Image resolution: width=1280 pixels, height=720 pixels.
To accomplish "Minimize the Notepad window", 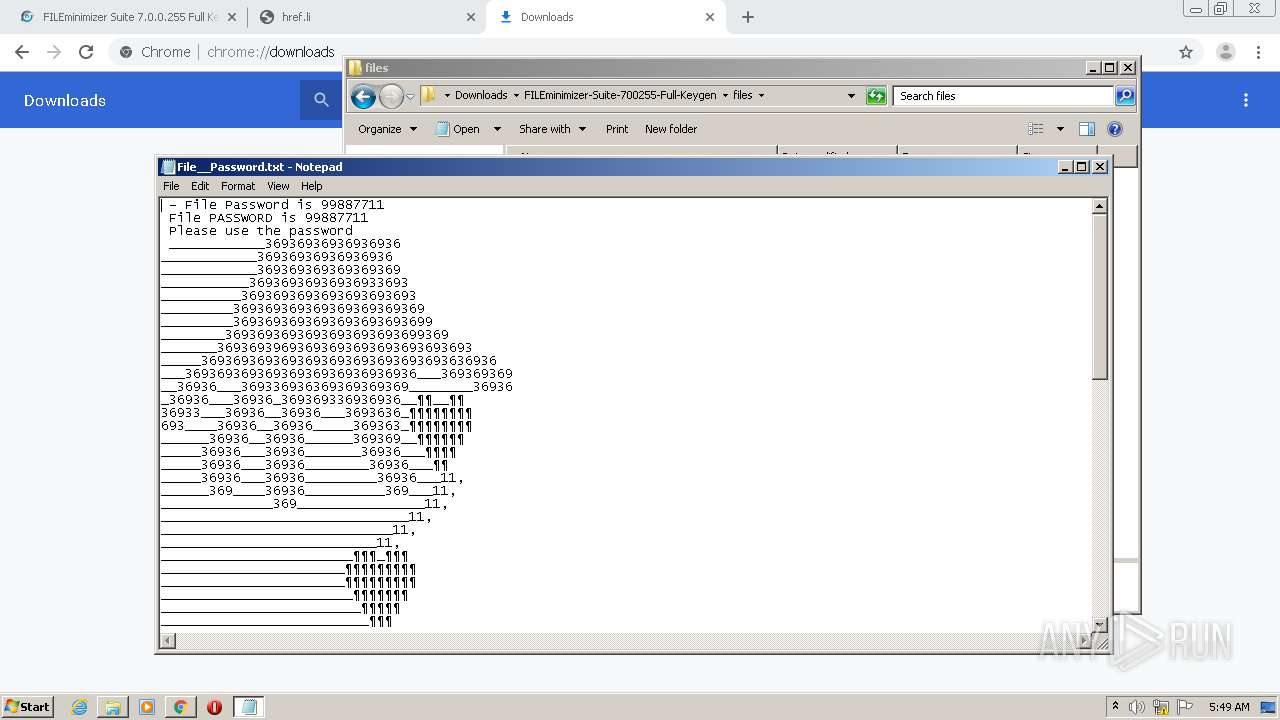I will [x=1066, y=167].
